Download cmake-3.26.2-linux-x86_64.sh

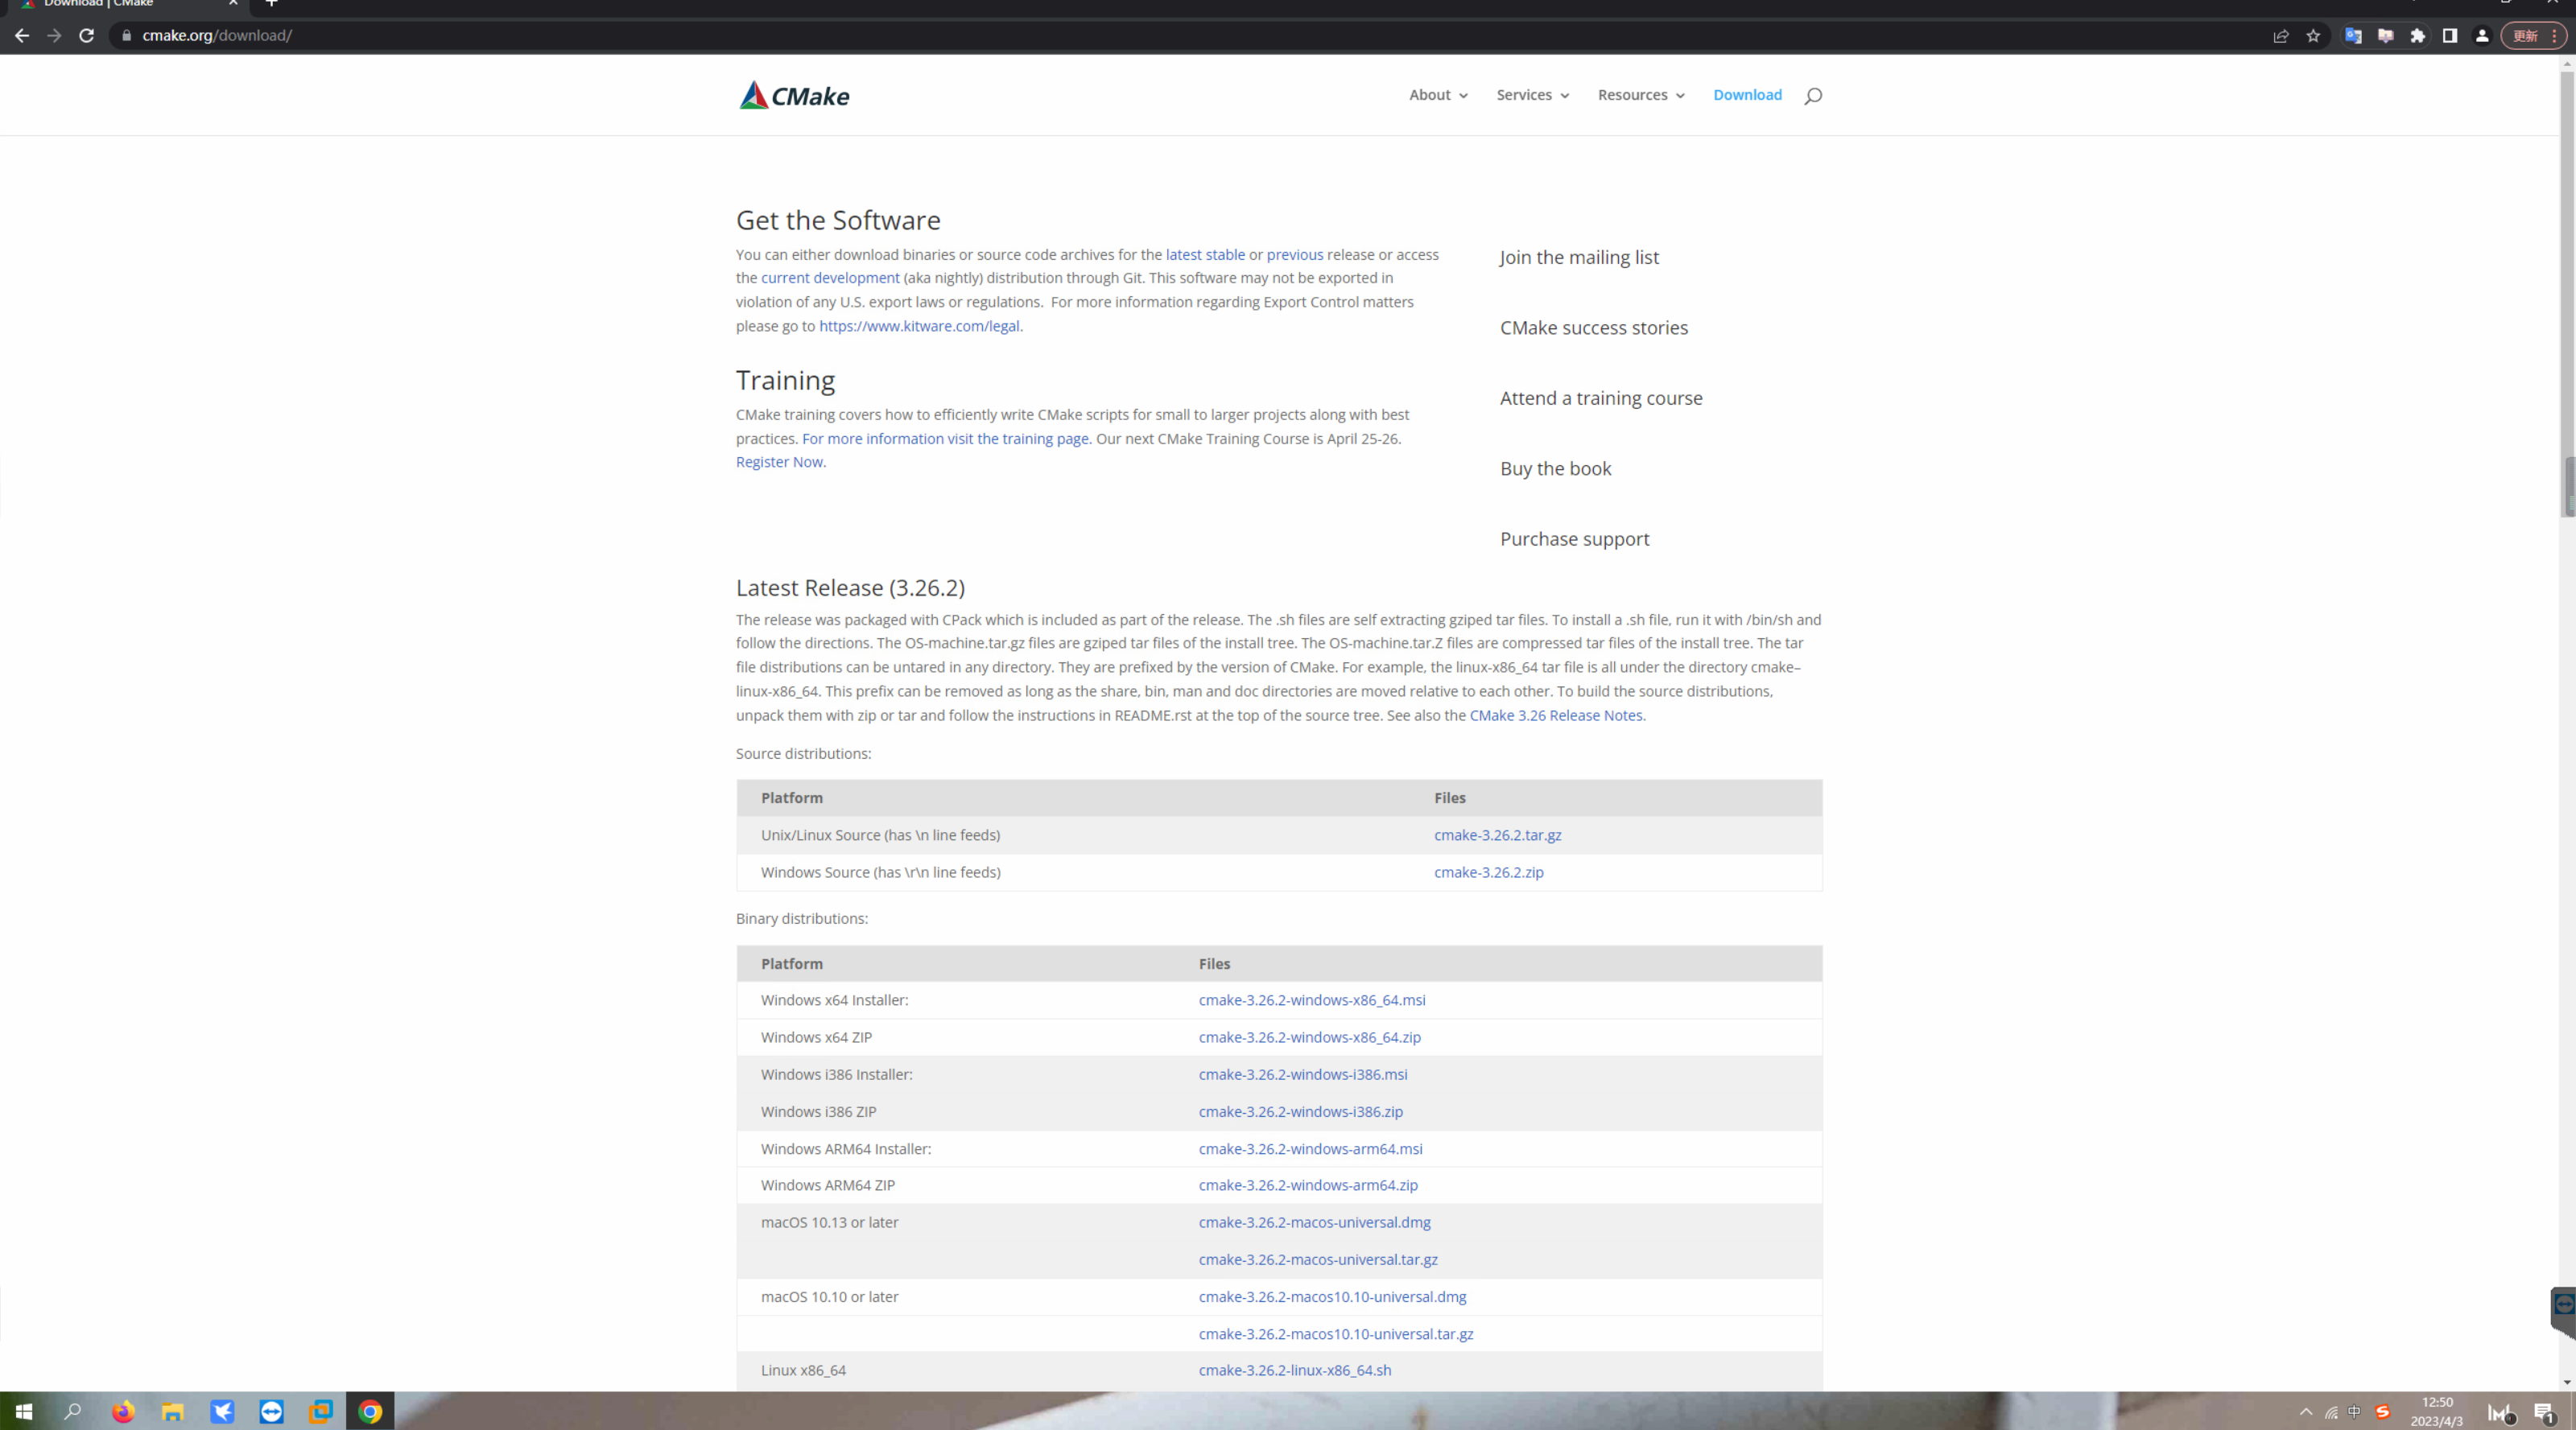click(1295, 1371)
